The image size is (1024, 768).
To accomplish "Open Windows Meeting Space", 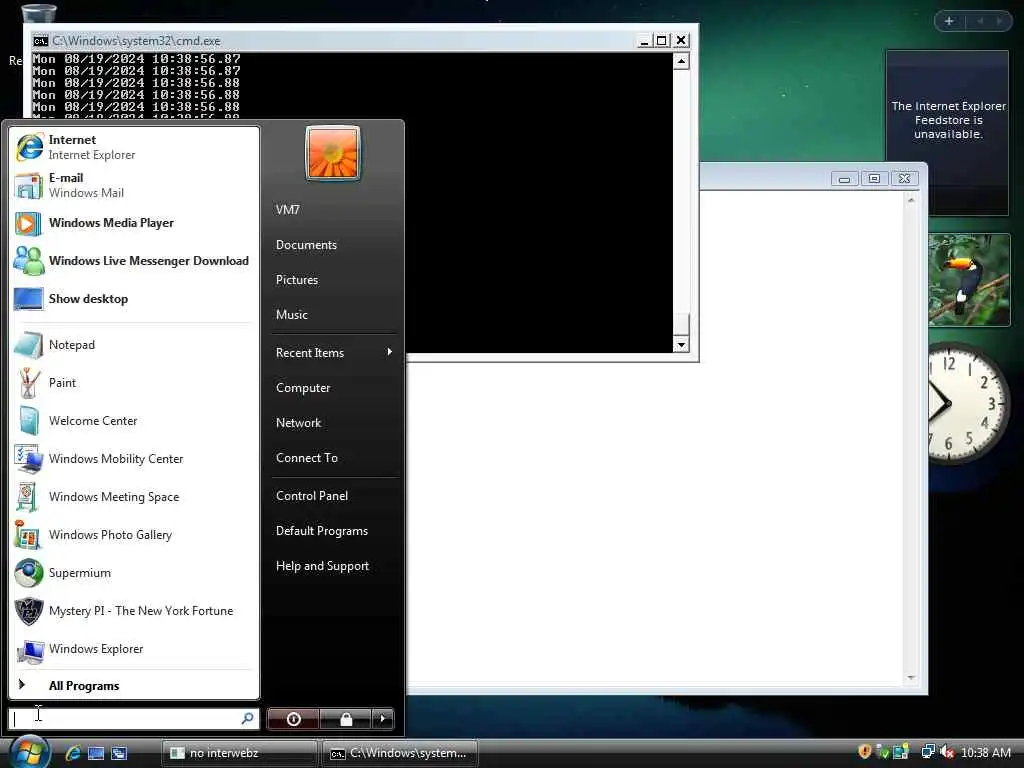I will pos(134,496).
